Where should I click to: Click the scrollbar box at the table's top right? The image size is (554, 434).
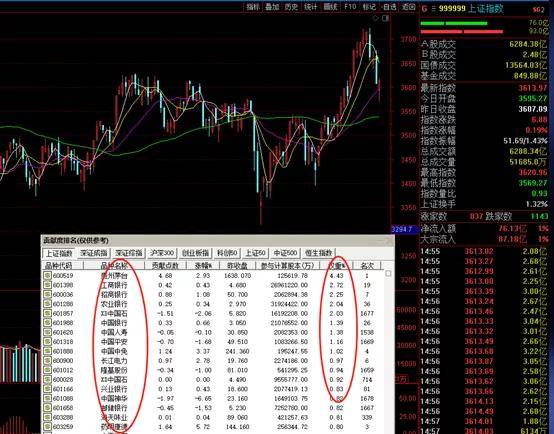[x=388, y=274]
